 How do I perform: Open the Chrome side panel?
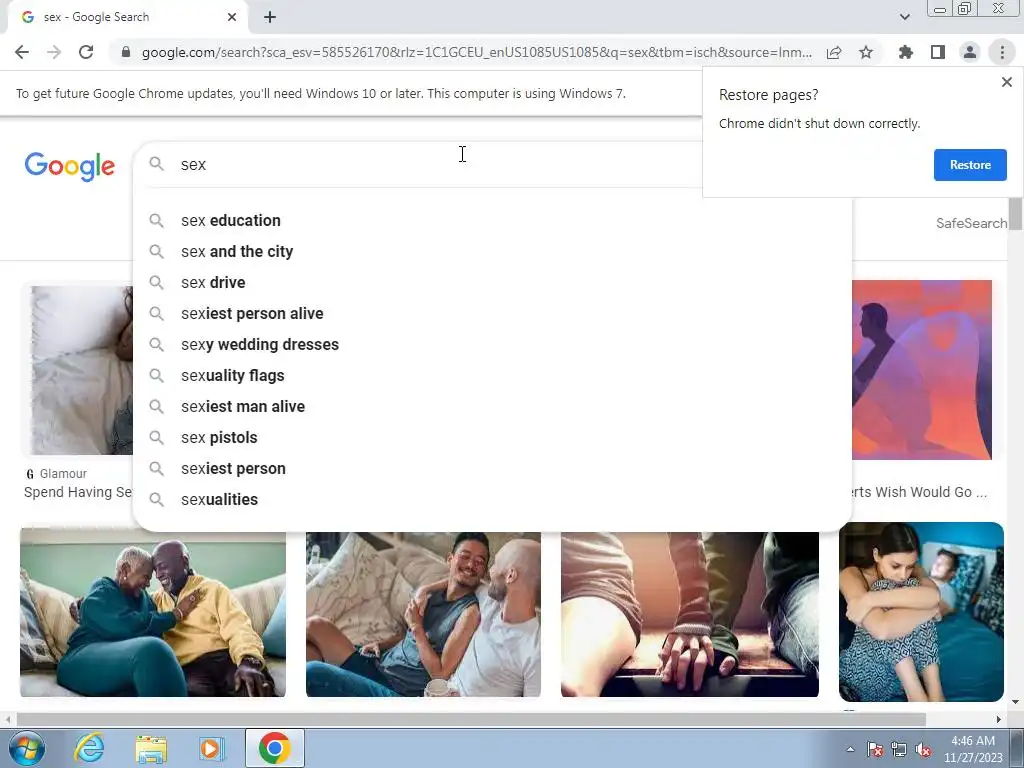point(938,52)
